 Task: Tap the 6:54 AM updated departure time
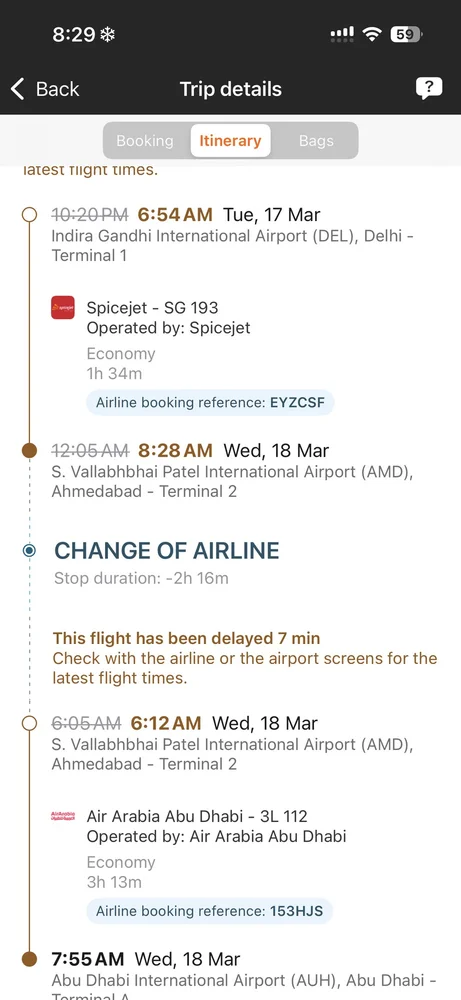[175, 214]
